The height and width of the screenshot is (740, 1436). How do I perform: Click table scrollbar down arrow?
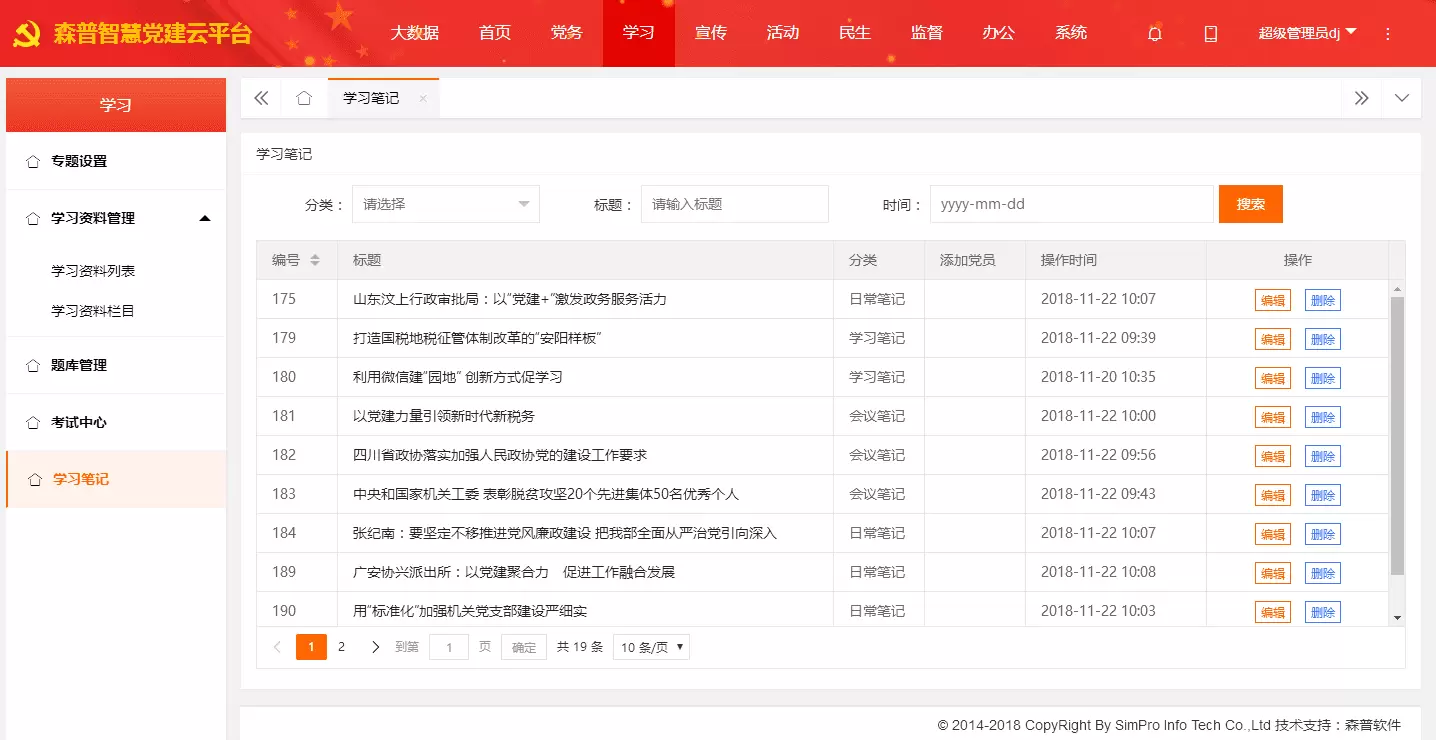1397,618
